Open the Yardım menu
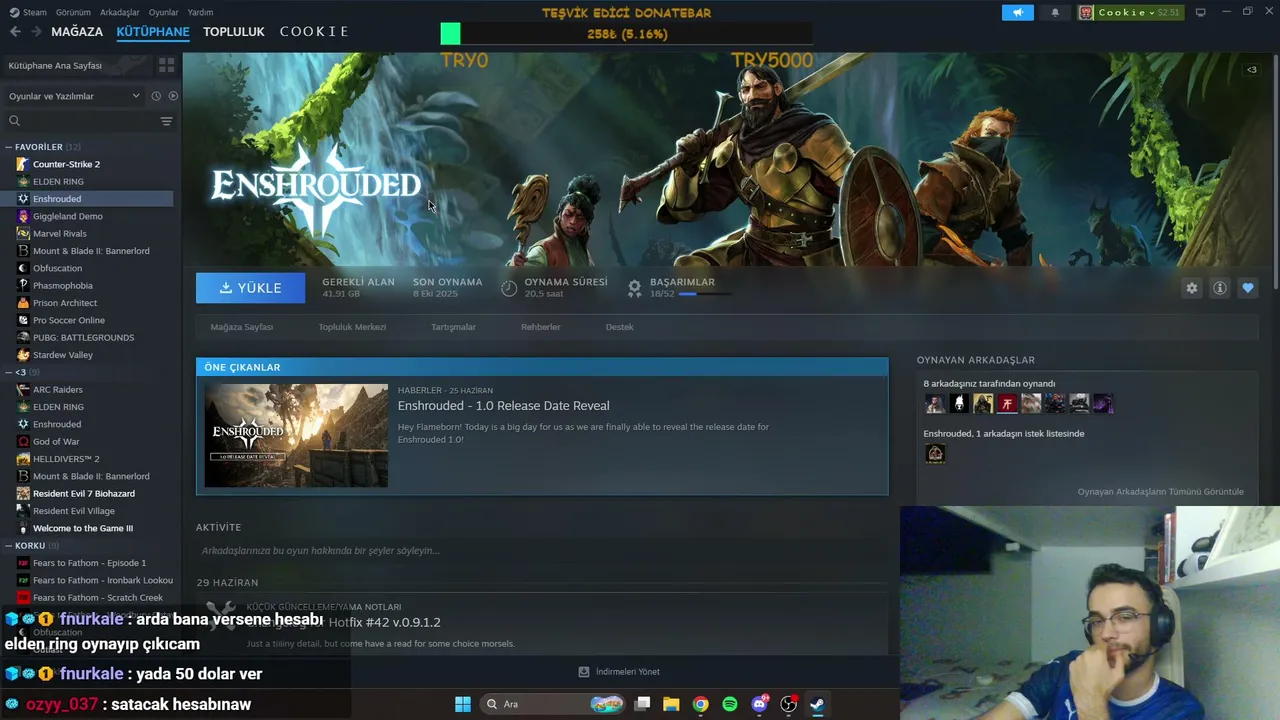 point(201,12)
